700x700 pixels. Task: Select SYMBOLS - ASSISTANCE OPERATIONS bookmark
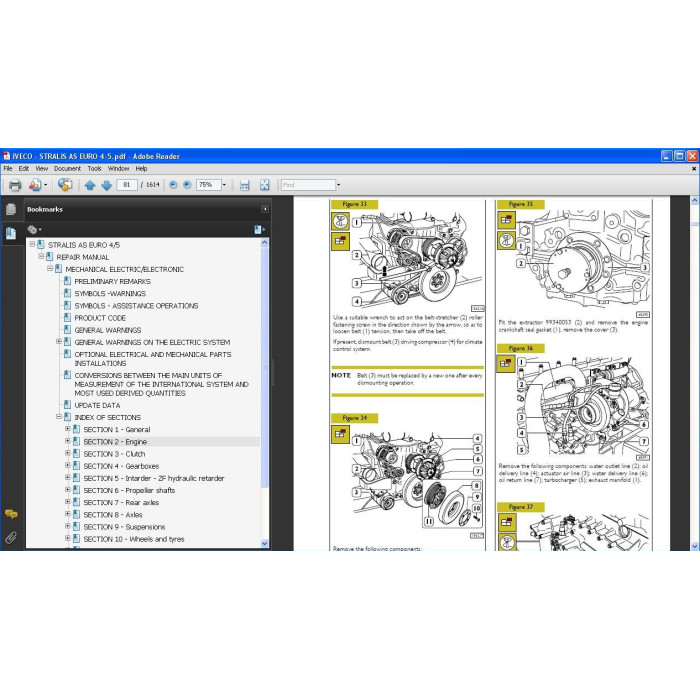tap(136, 306)
